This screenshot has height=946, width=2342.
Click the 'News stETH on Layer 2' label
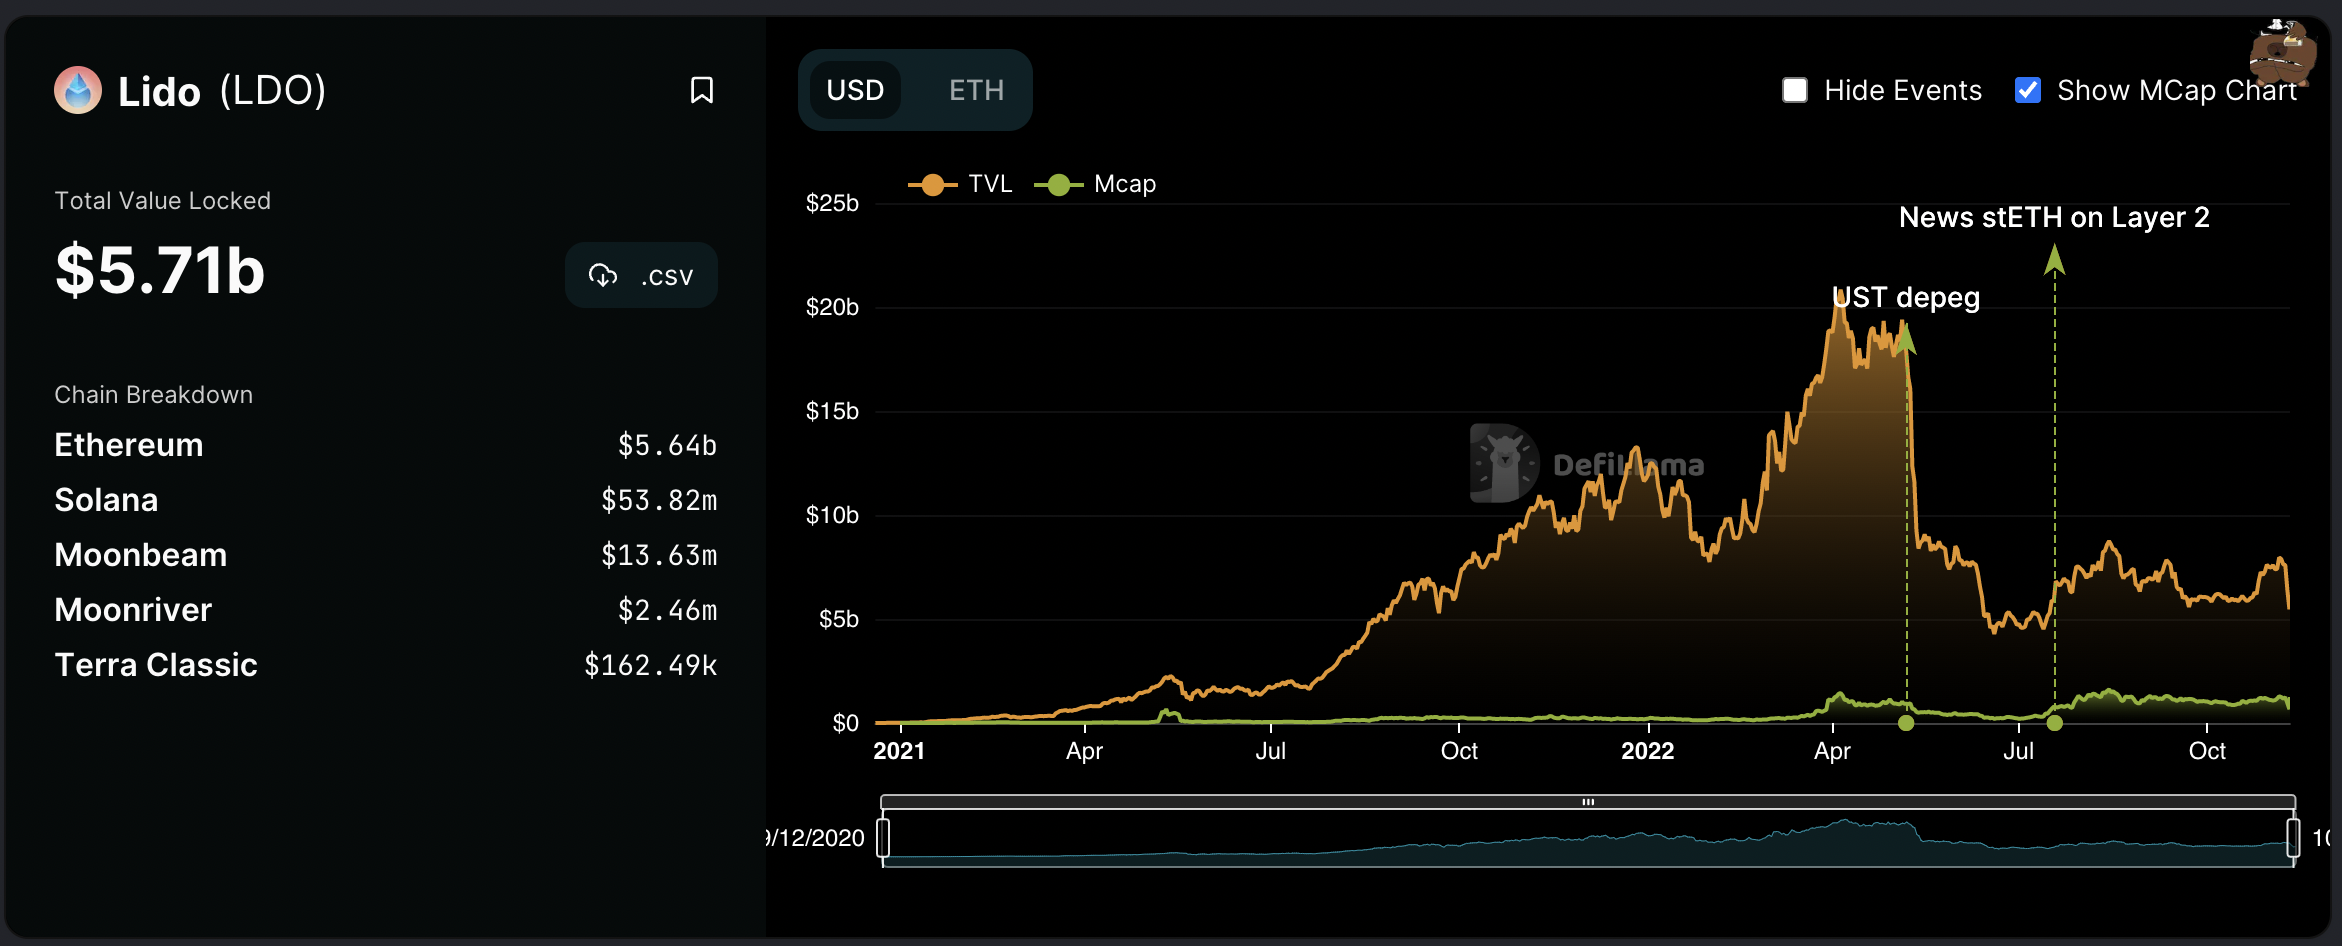tap(2054, 217)
